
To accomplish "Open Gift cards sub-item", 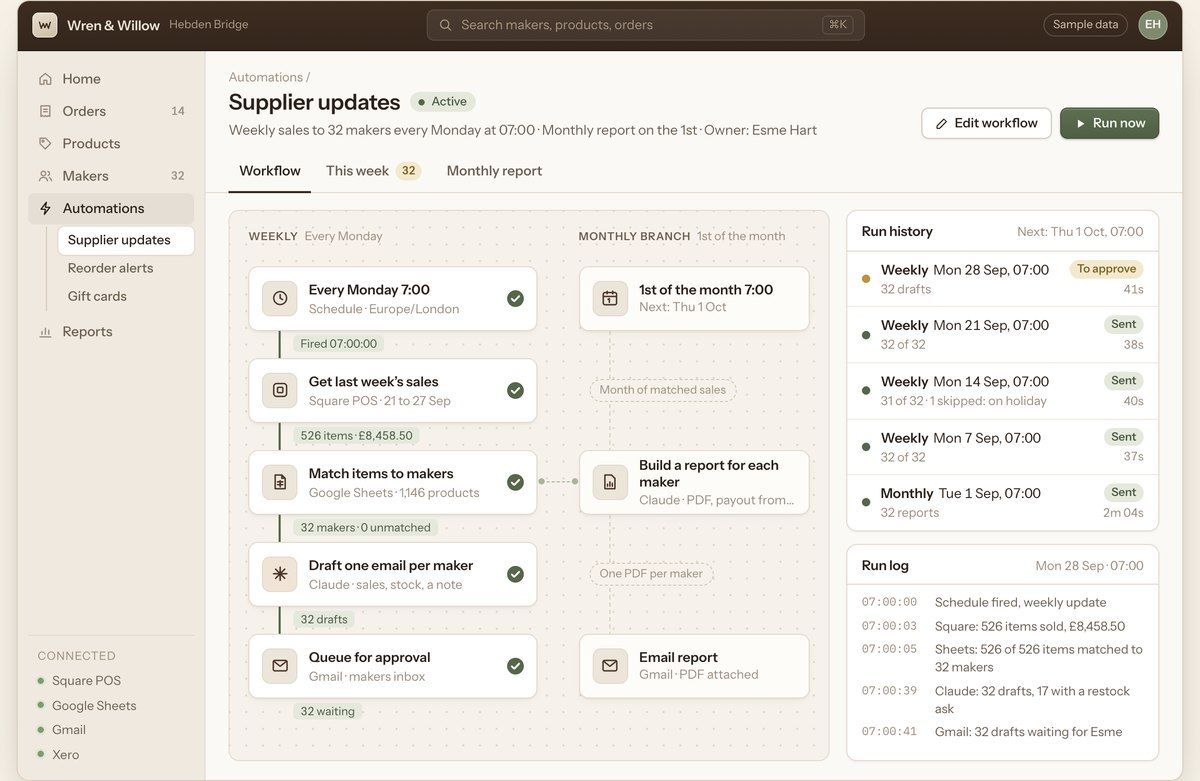I will [x=126, y=296].
